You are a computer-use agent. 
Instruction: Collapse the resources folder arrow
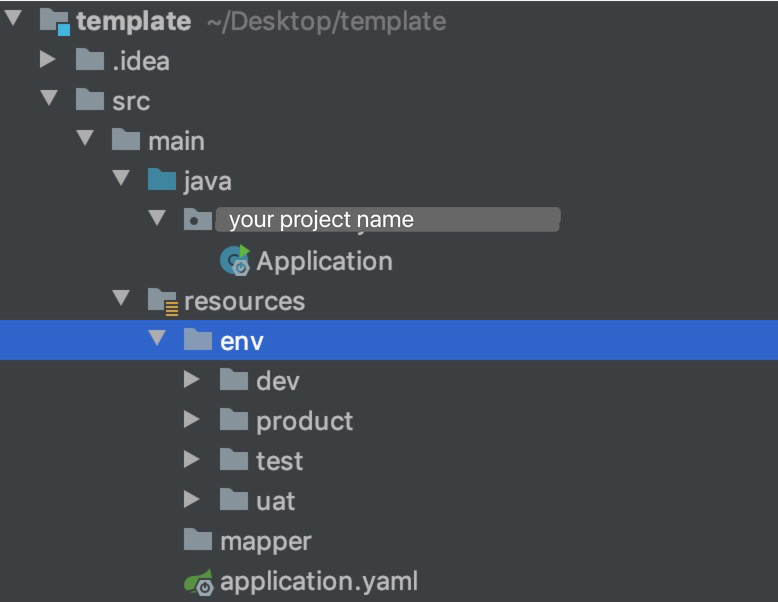coord(121,299)
